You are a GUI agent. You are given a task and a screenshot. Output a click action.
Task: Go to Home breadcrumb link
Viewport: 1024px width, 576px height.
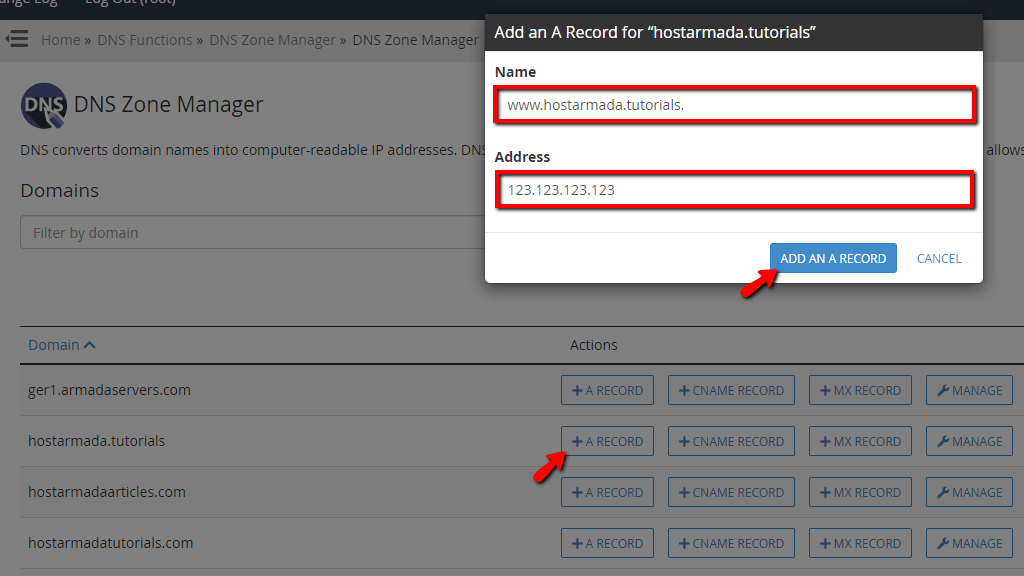coord(60,40)
